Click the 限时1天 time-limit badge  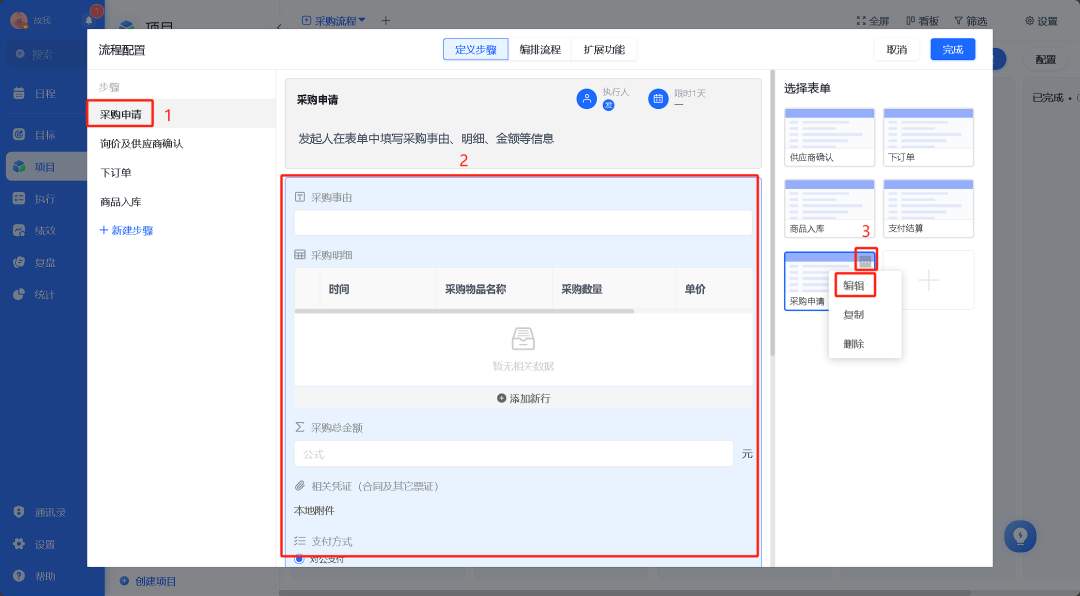660,99
